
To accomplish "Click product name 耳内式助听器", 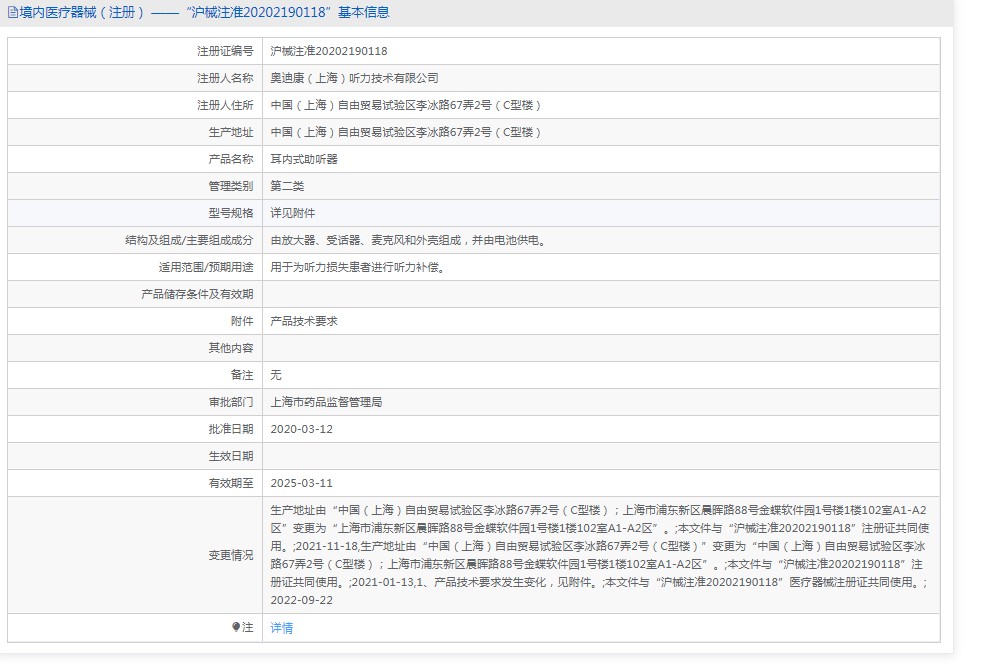I will click(x=304, y=159).
